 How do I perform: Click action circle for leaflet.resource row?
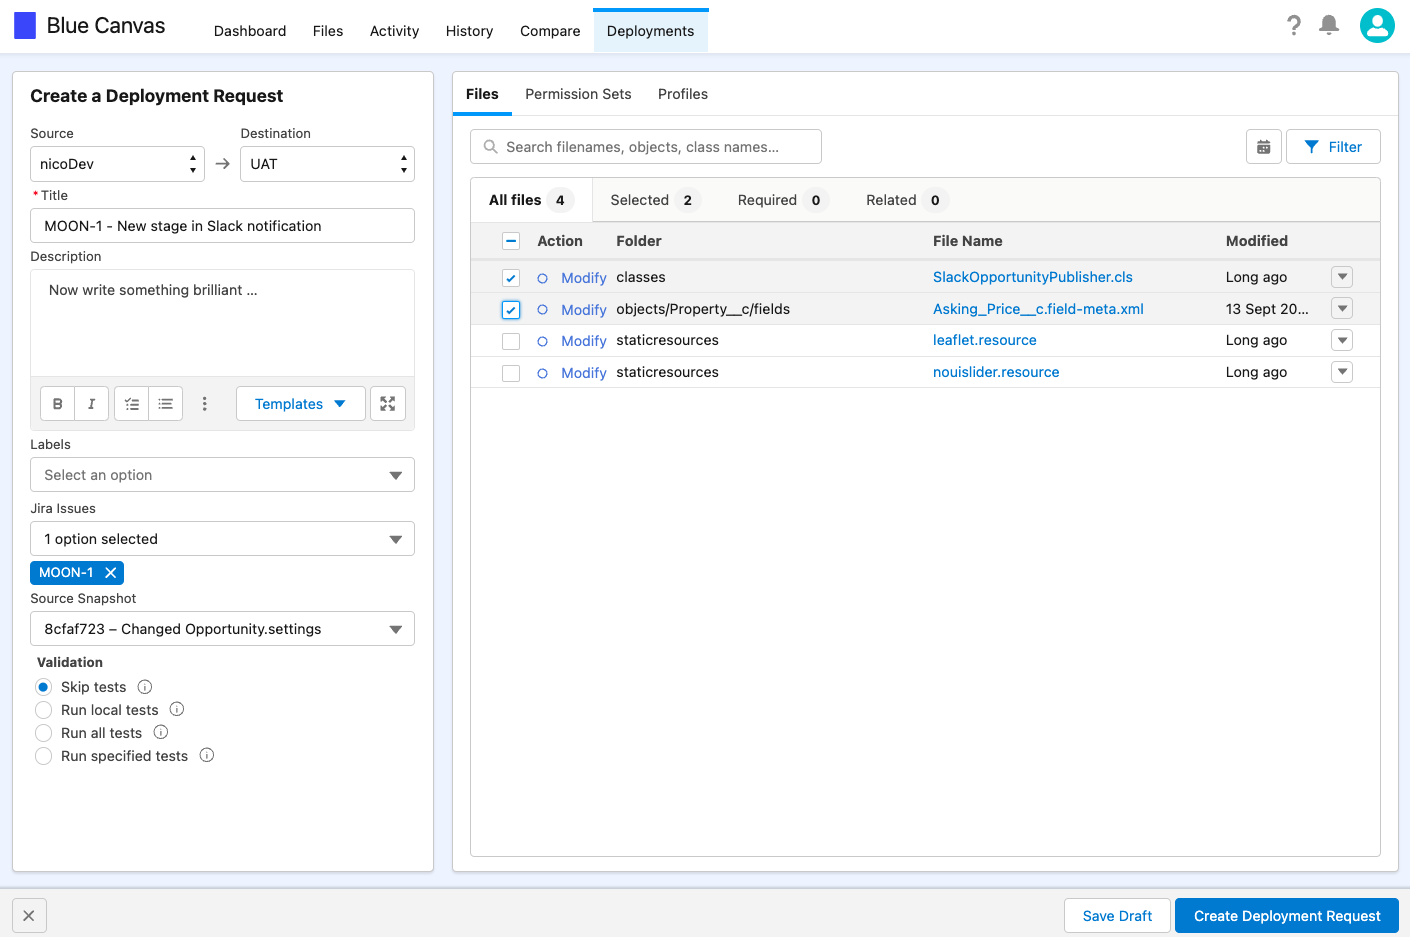pos(543,341)
